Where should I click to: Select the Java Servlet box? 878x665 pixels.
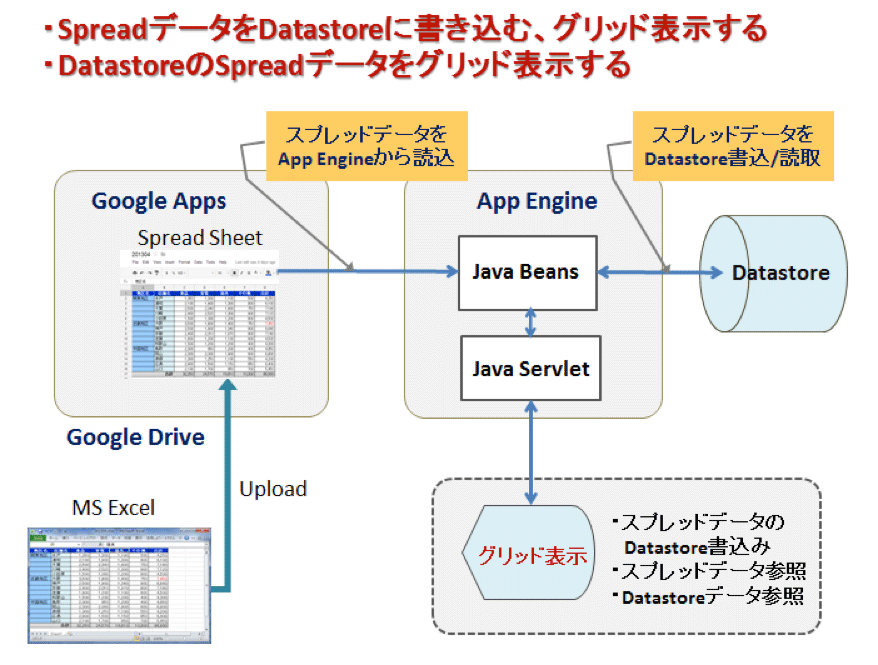tap(530, 368)
